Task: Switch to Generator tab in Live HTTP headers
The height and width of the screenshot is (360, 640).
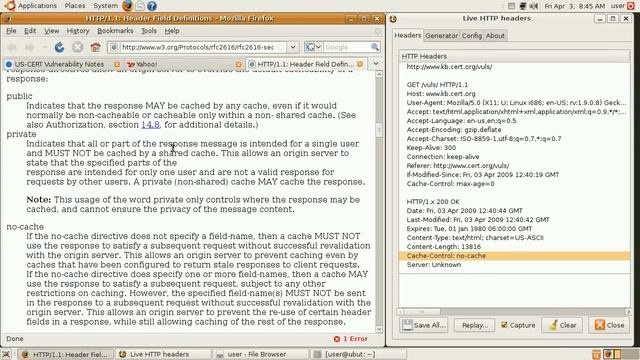Action: click(x=441, y=36)
